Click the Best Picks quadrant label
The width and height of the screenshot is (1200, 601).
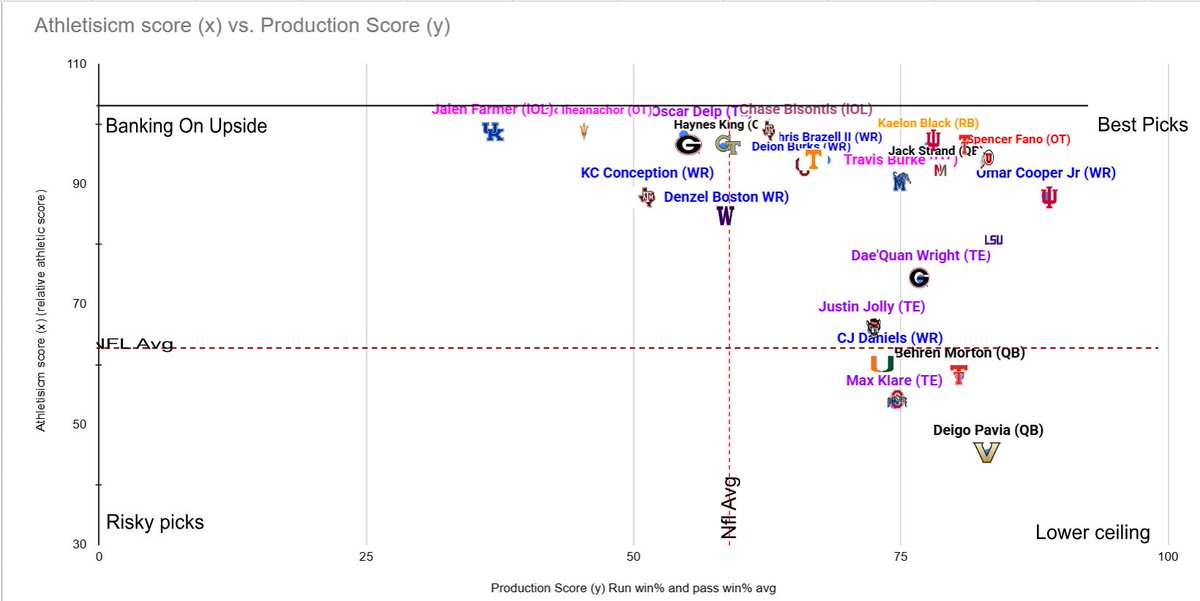pyautogui.click(x=1142, y=125)
